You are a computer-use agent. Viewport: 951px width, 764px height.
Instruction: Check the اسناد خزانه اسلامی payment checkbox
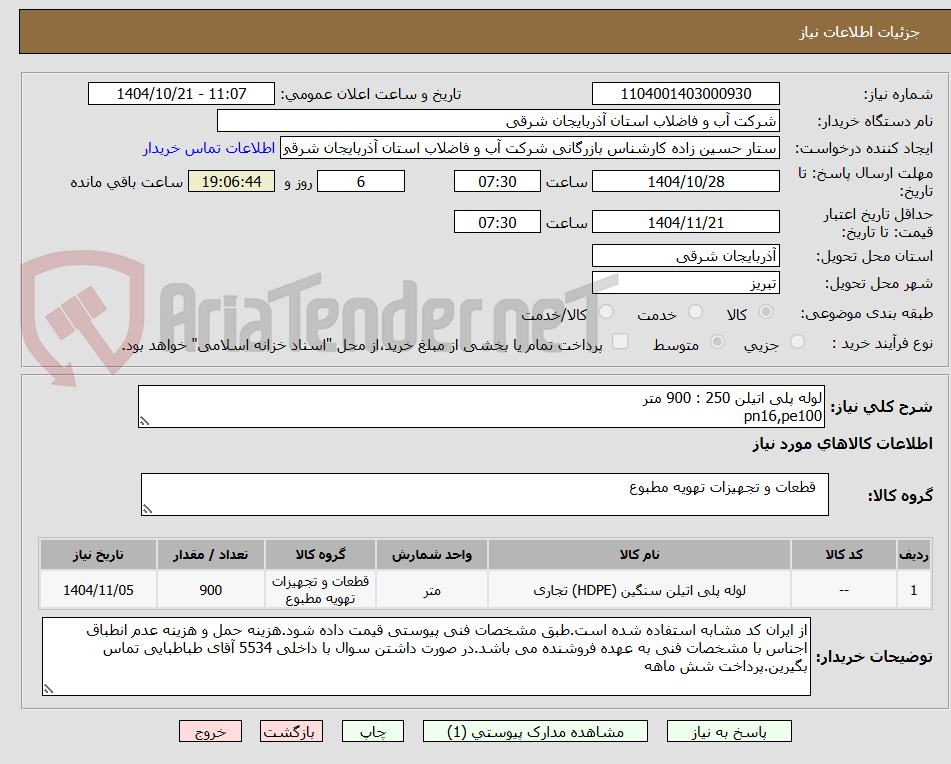(620, 342)
